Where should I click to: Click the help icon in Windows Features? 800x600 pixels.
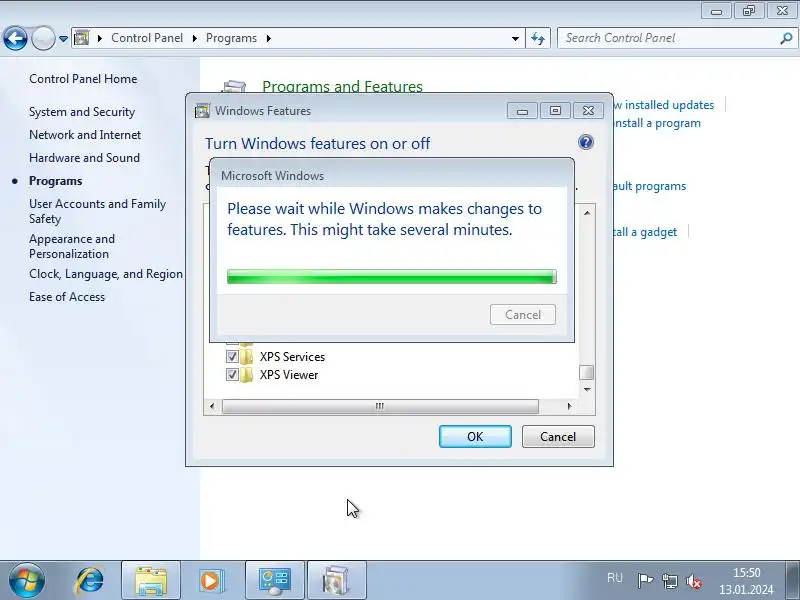click(x=586, y=142)
